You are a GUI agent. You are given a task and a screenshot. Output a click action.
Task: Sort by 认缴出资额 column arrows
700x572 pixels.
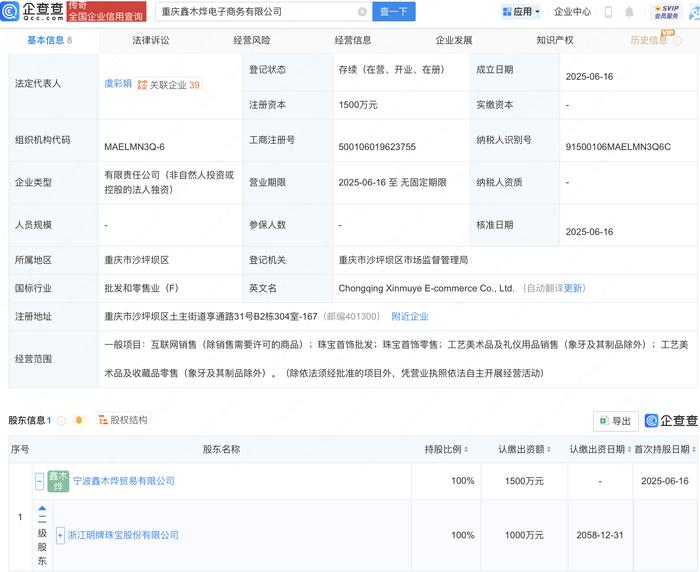(x=549, y=449)
